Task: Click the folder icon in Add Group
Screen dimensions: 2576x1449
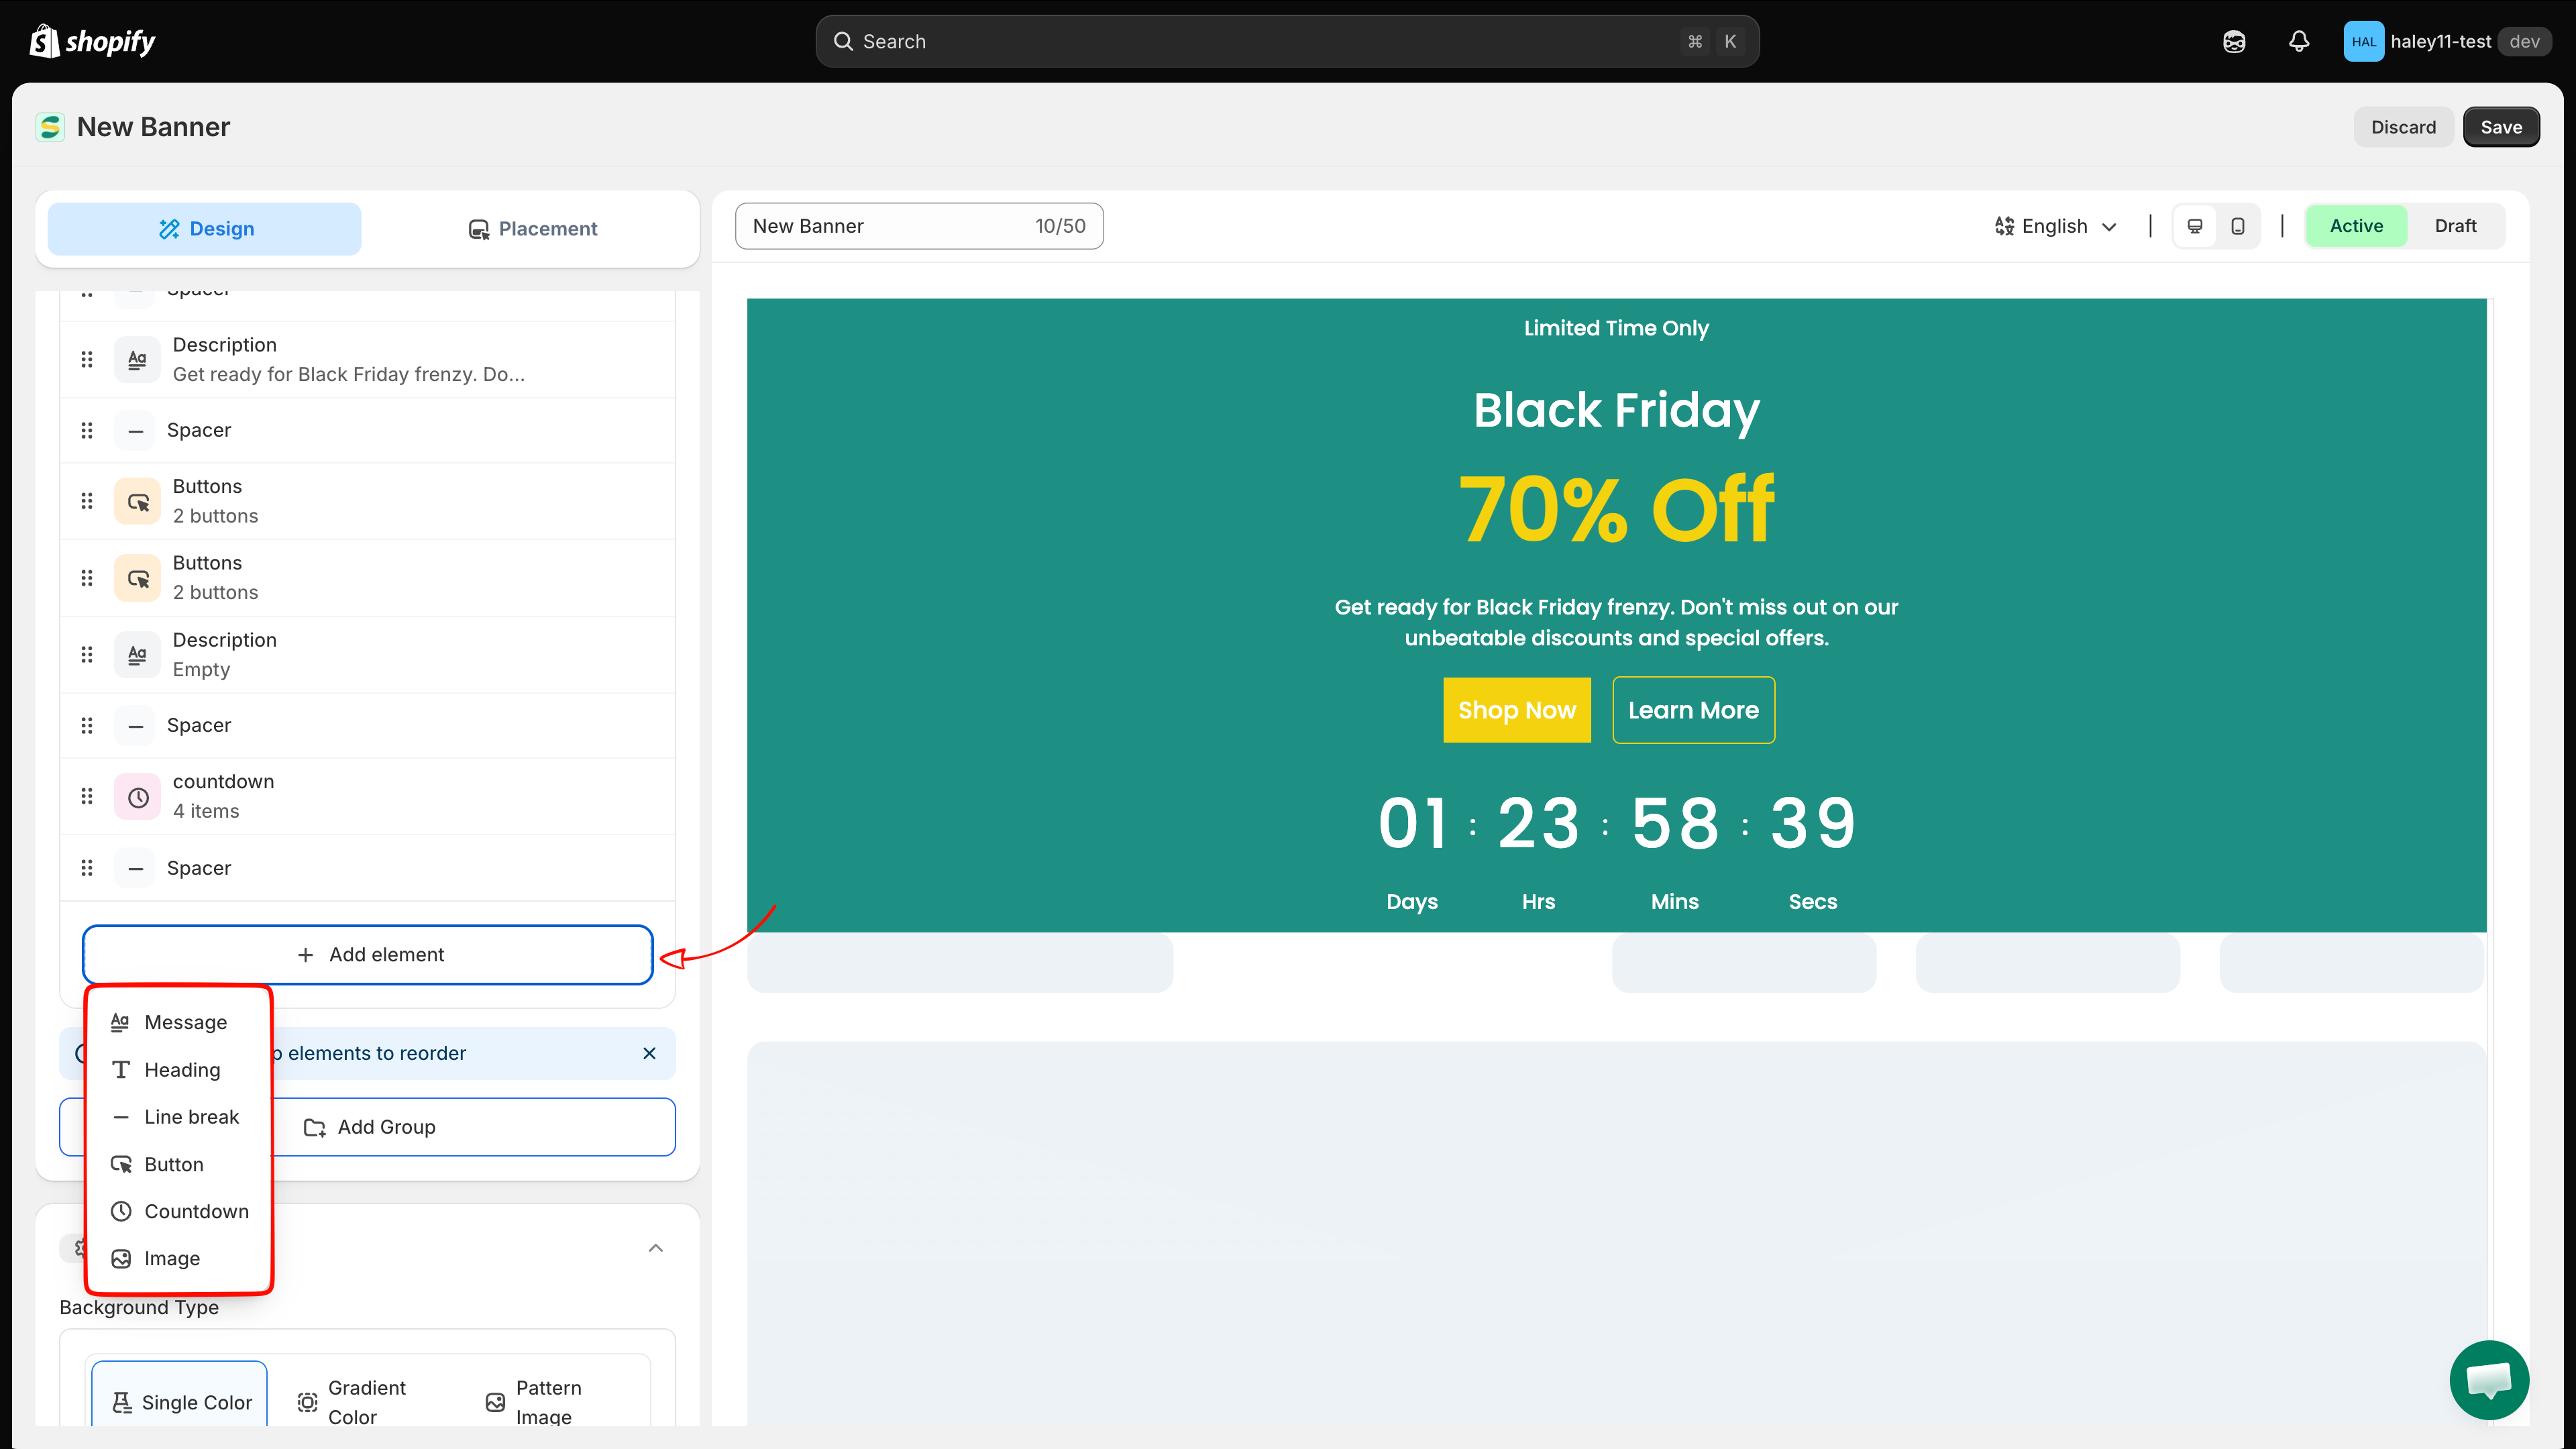Action: click(x=314, y=1128)
